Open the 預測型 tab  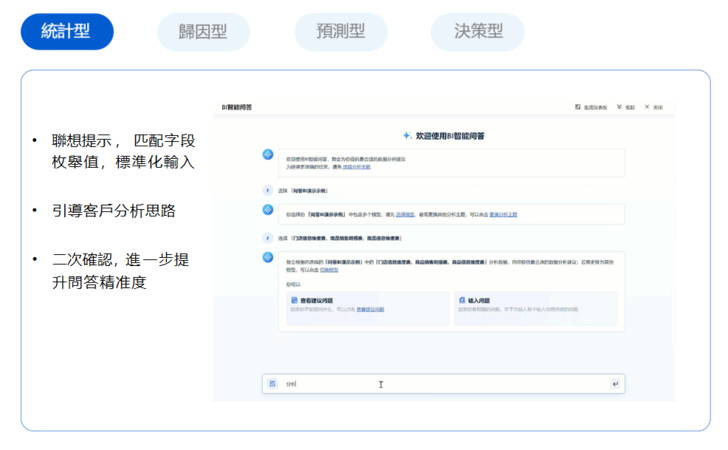point(341,32)
